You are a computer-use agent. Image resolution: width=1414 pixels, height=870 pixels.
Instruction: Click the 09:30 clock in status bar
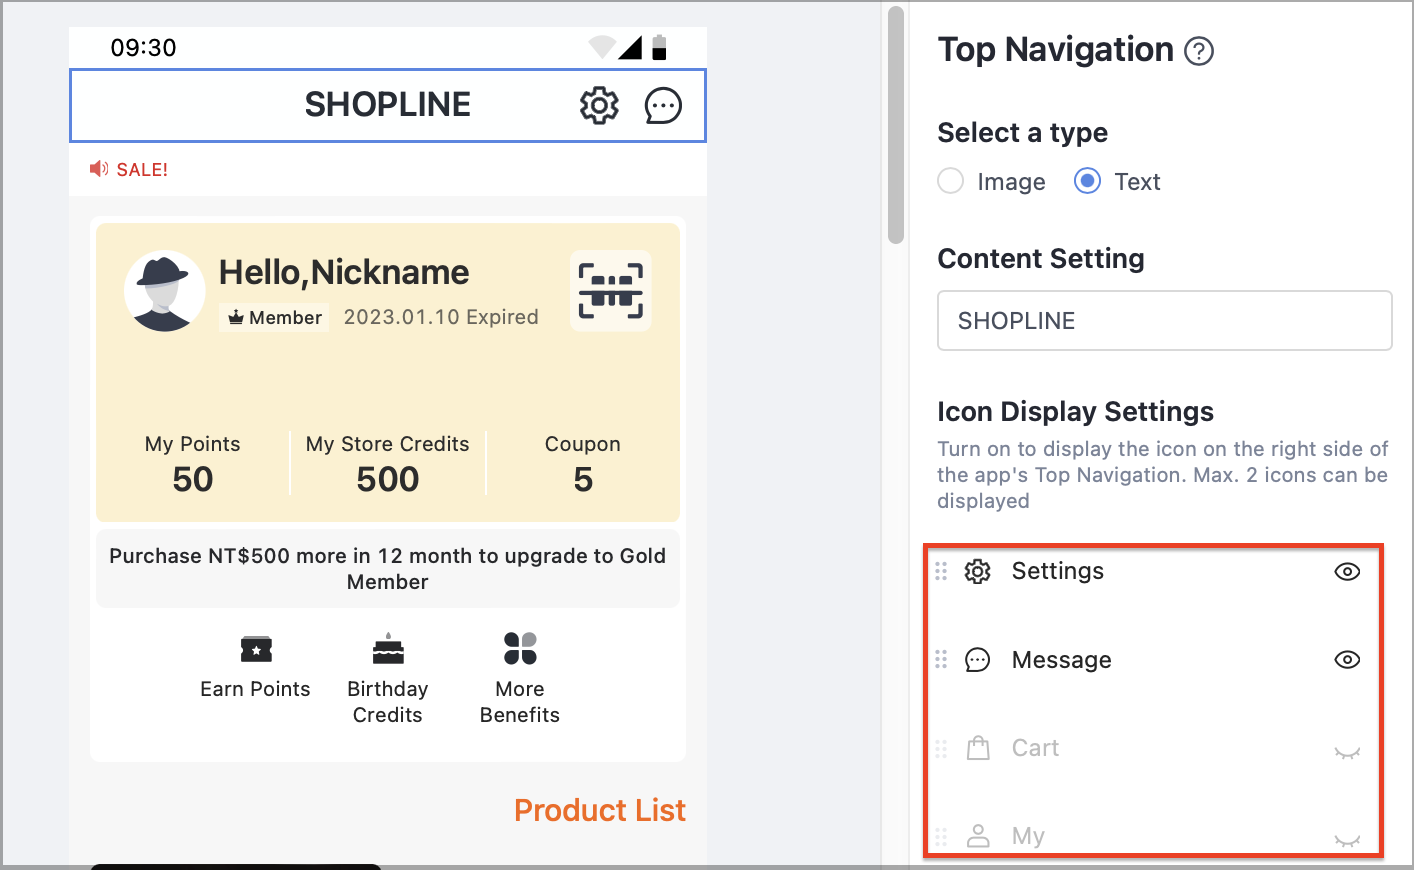(143, 48)
